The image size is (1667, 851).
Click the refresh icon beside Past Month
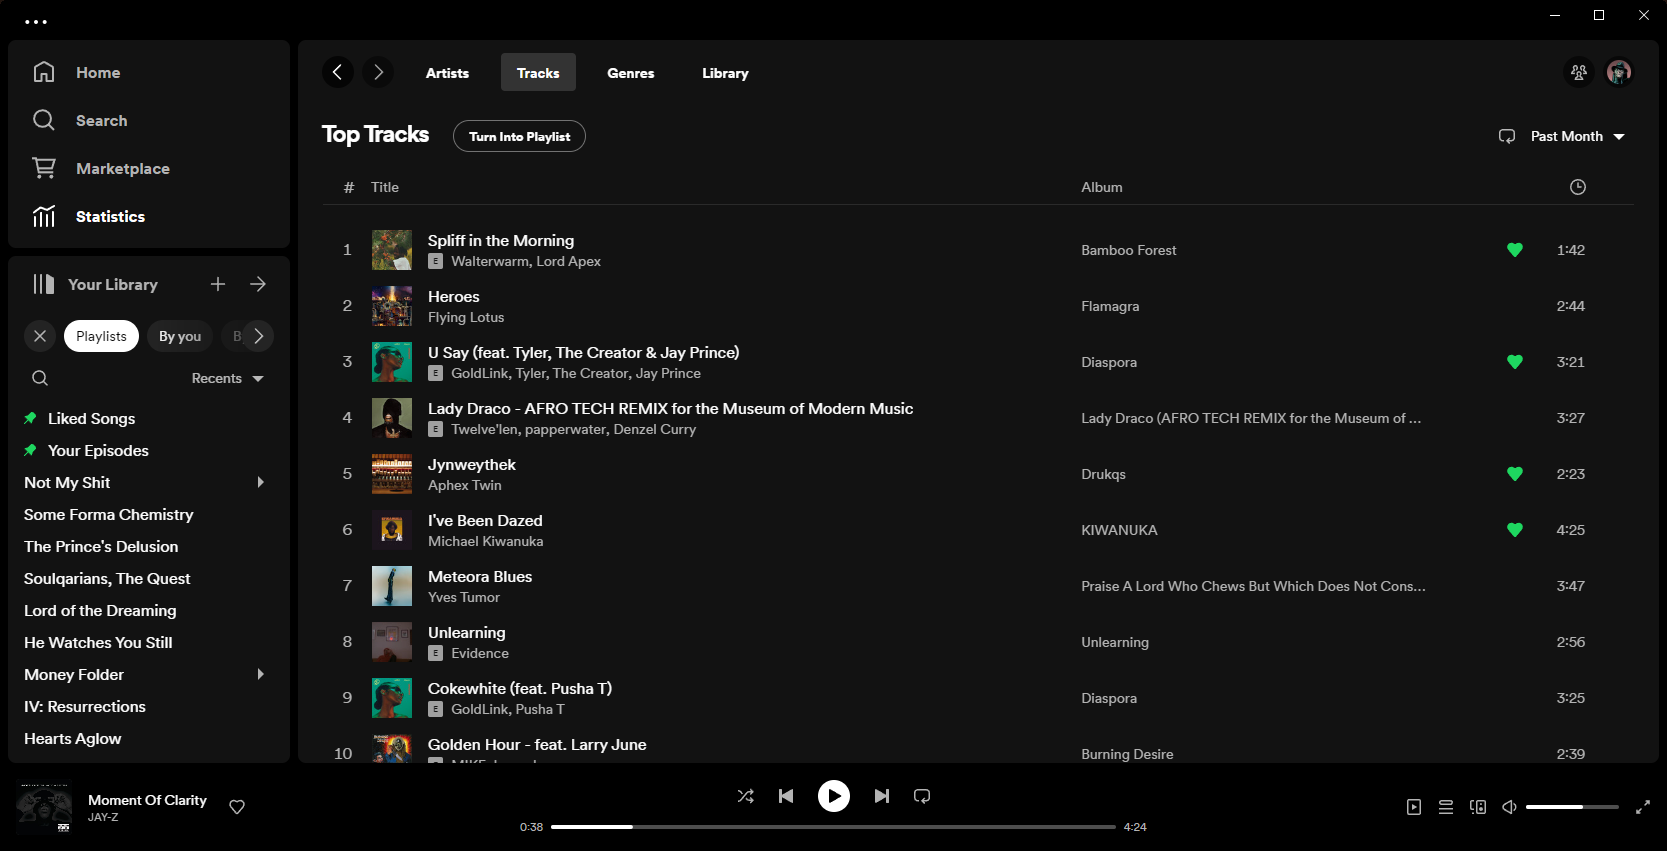point(1507,136)
